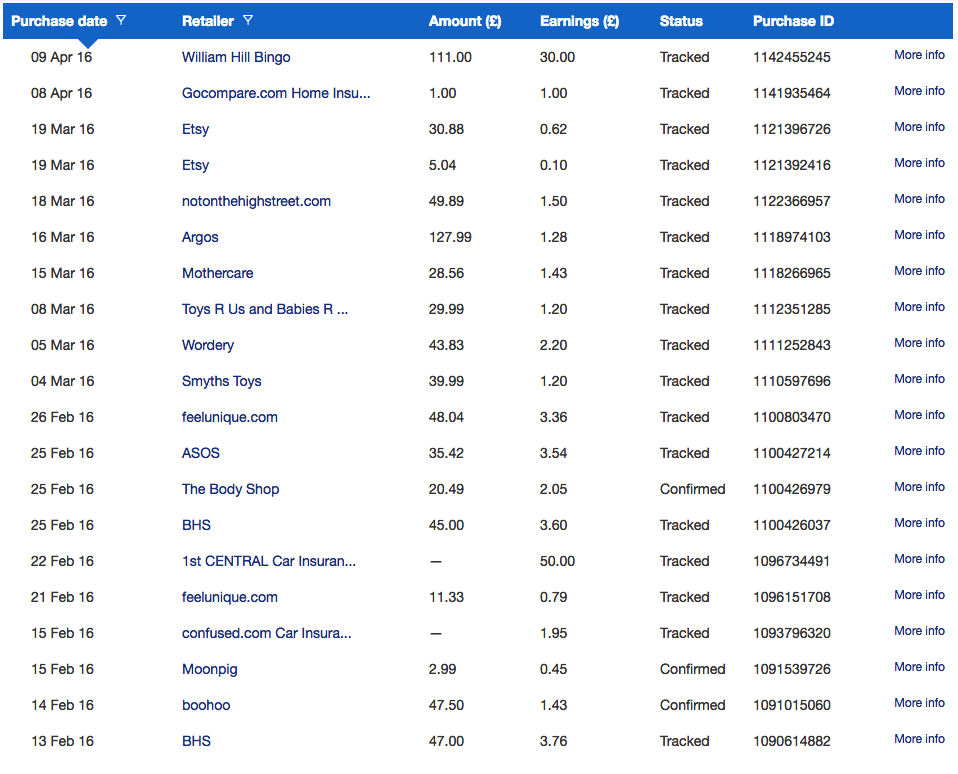This screenshot has height=774, width=958.
Task: Sort by the Purchase date column header
Action: pyautogui.click(x=59, y=21)
